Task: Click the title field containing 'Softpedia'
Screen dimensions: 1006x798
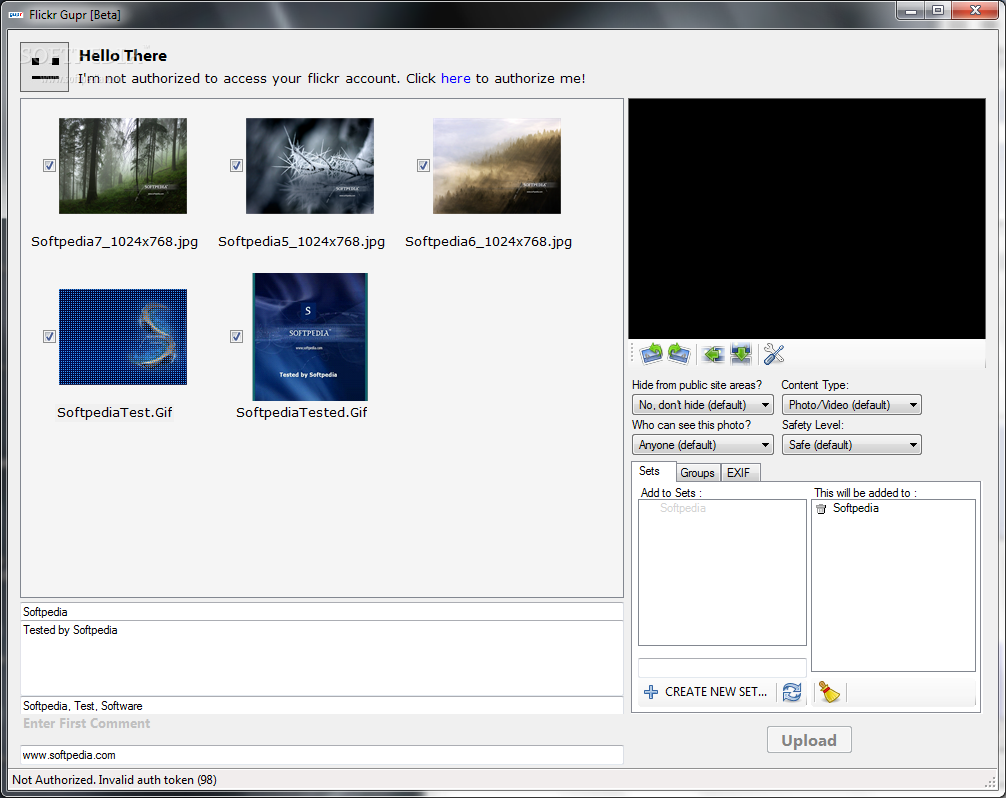Action: tap(321, 611)
